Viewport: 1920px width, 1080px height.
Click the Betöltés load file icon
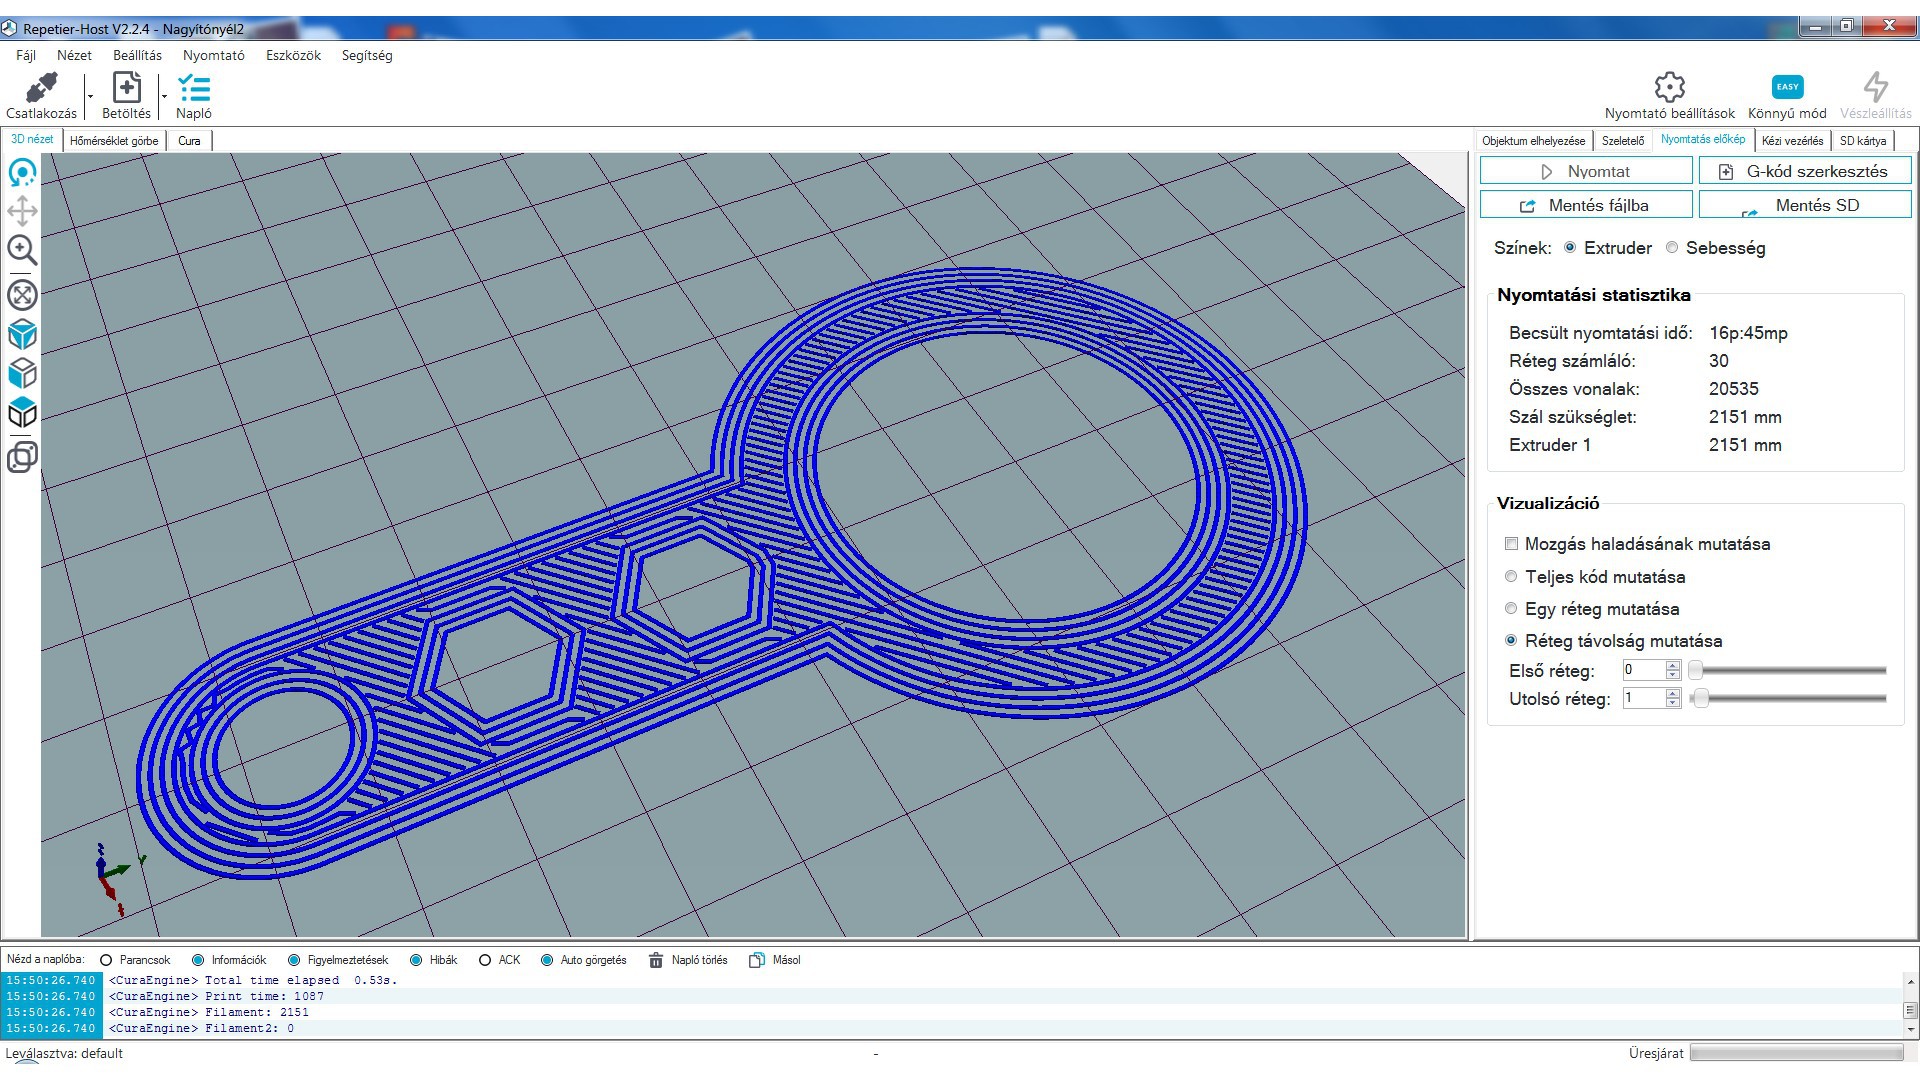pyautogui.click(x=126, y=88)
